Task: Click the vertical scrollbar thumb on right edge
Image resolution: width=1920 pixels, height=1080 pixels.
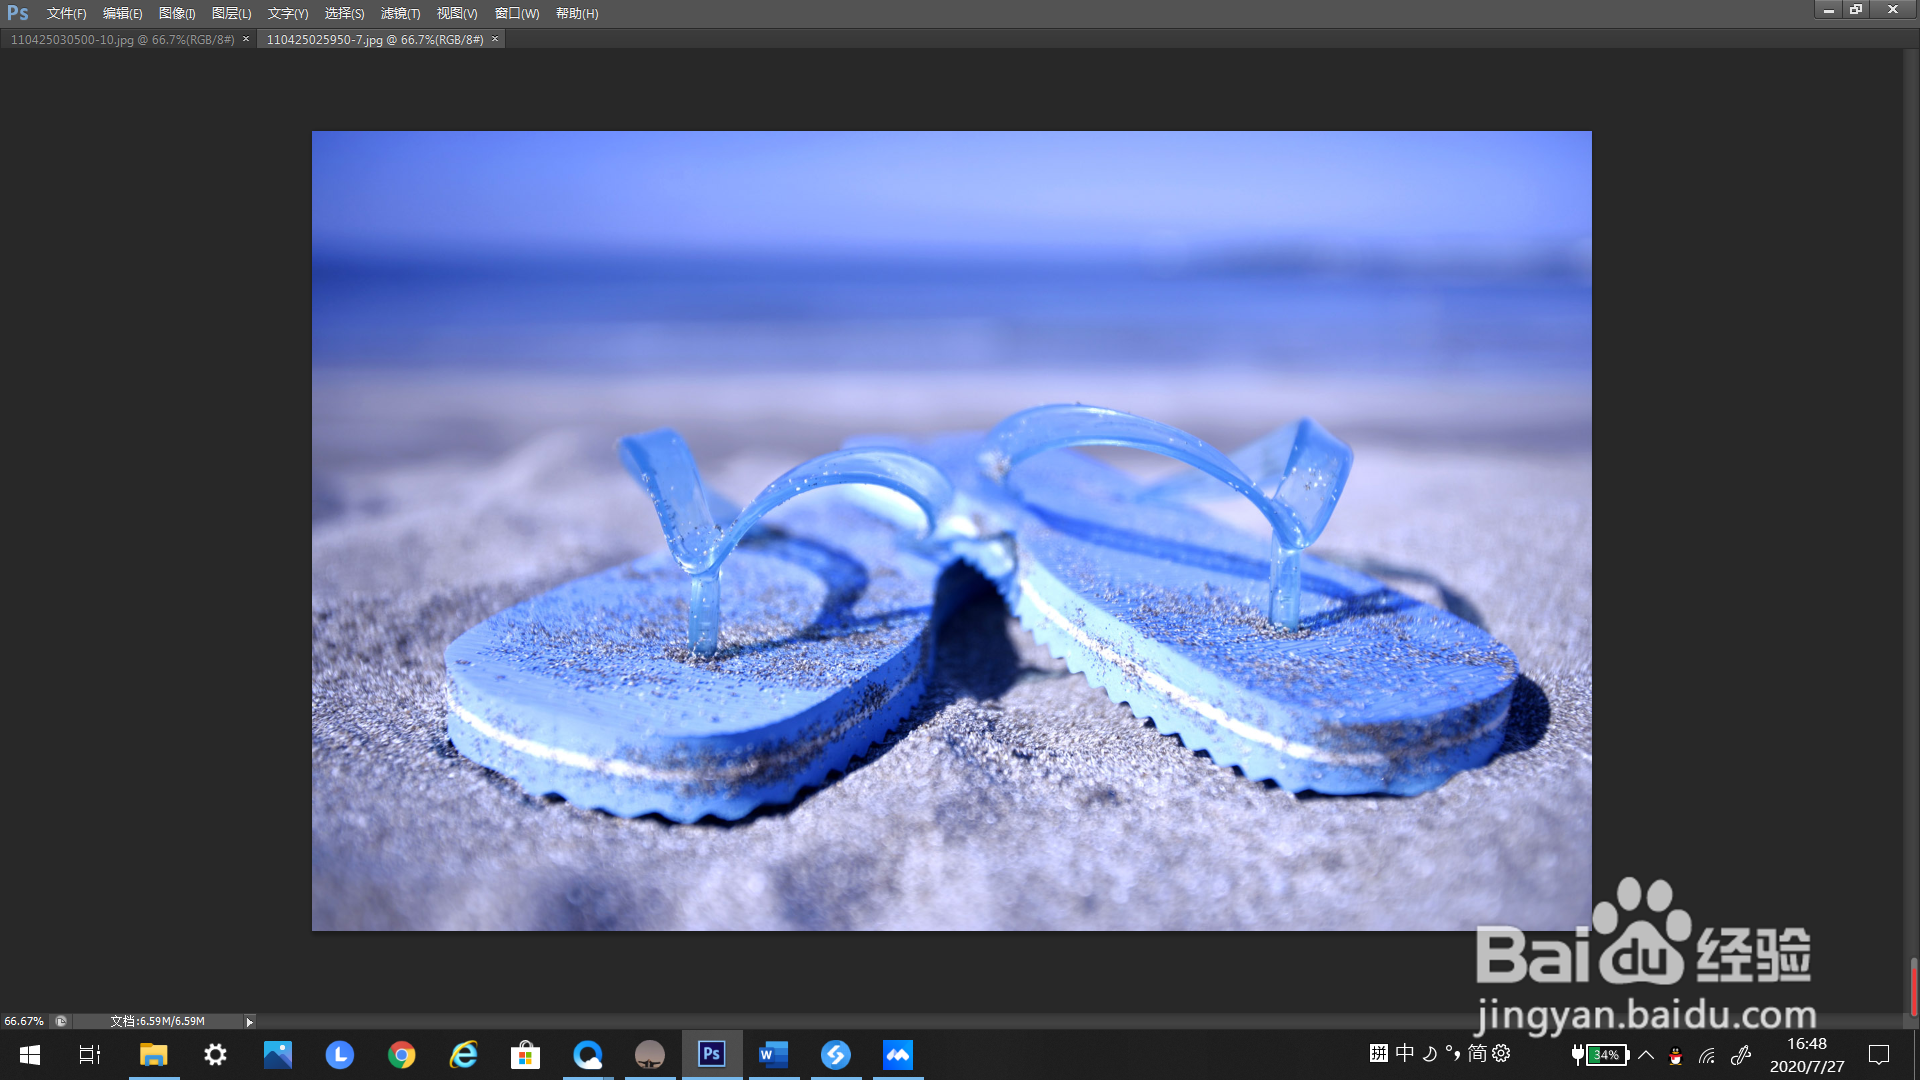Action: (x=1913, y=987)
